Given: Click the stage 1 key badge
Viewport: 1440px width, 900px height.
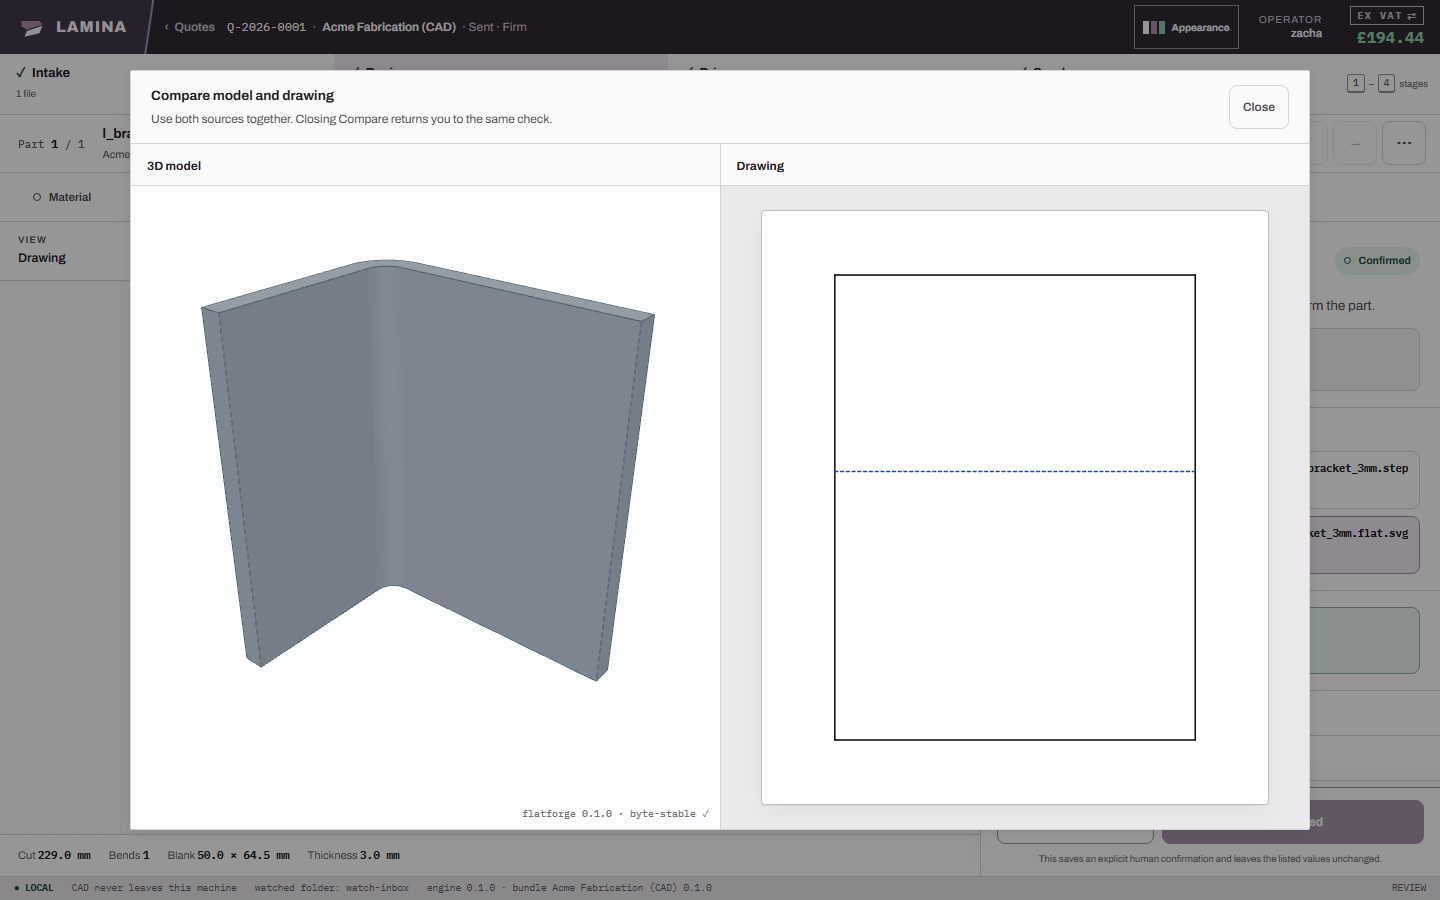Looking at the screenshot, I should click(x=1356, y=83).
